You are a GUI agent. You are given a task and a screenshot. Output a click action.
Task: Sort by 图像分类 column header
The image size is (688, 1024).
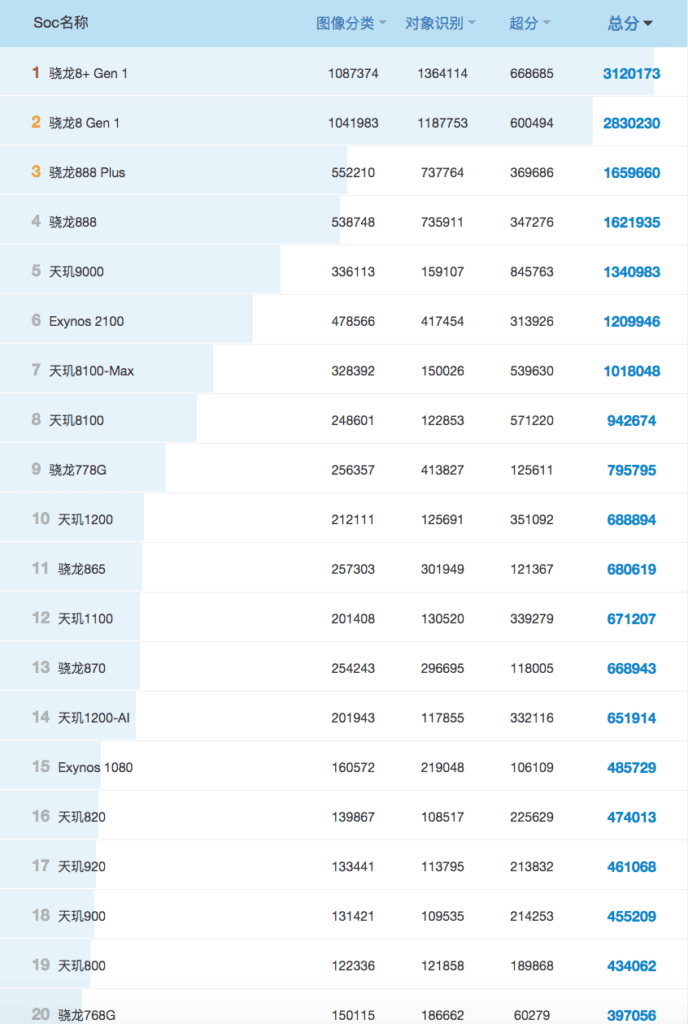[351, 23]
